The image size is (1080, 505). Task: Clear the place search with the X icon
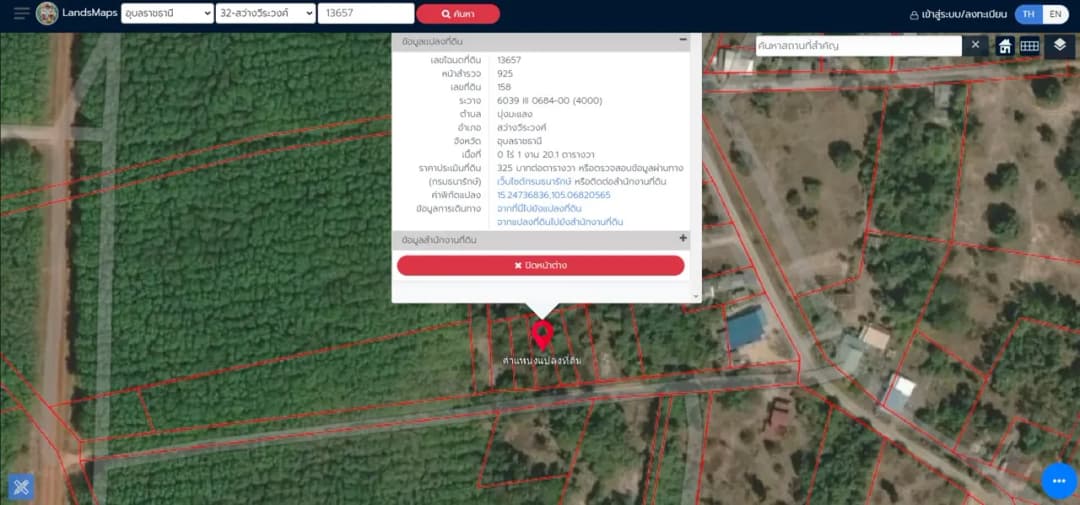click(x=975, y=45)
